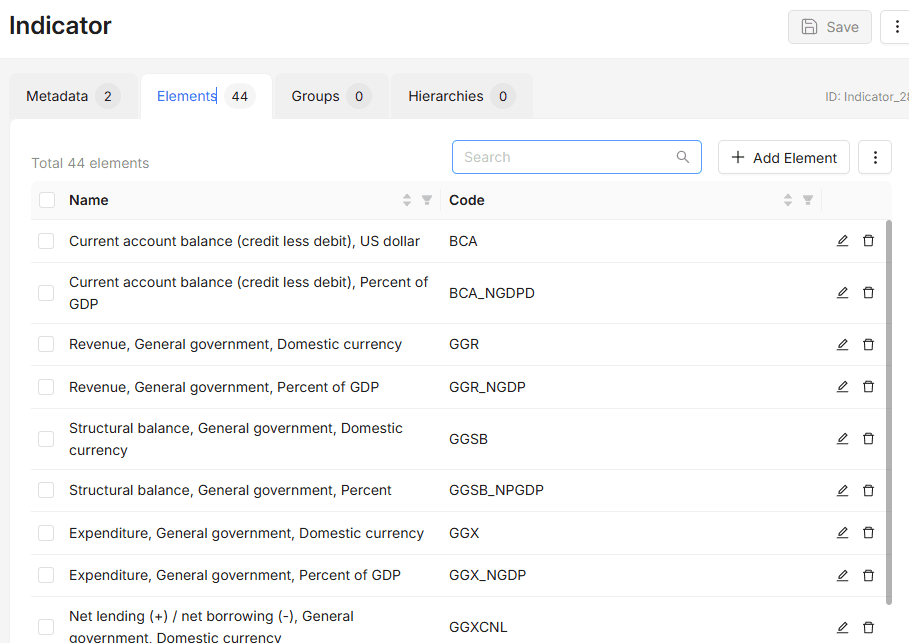Sort the table by Code
Screen dimensions: 909x643
[788, 200]
